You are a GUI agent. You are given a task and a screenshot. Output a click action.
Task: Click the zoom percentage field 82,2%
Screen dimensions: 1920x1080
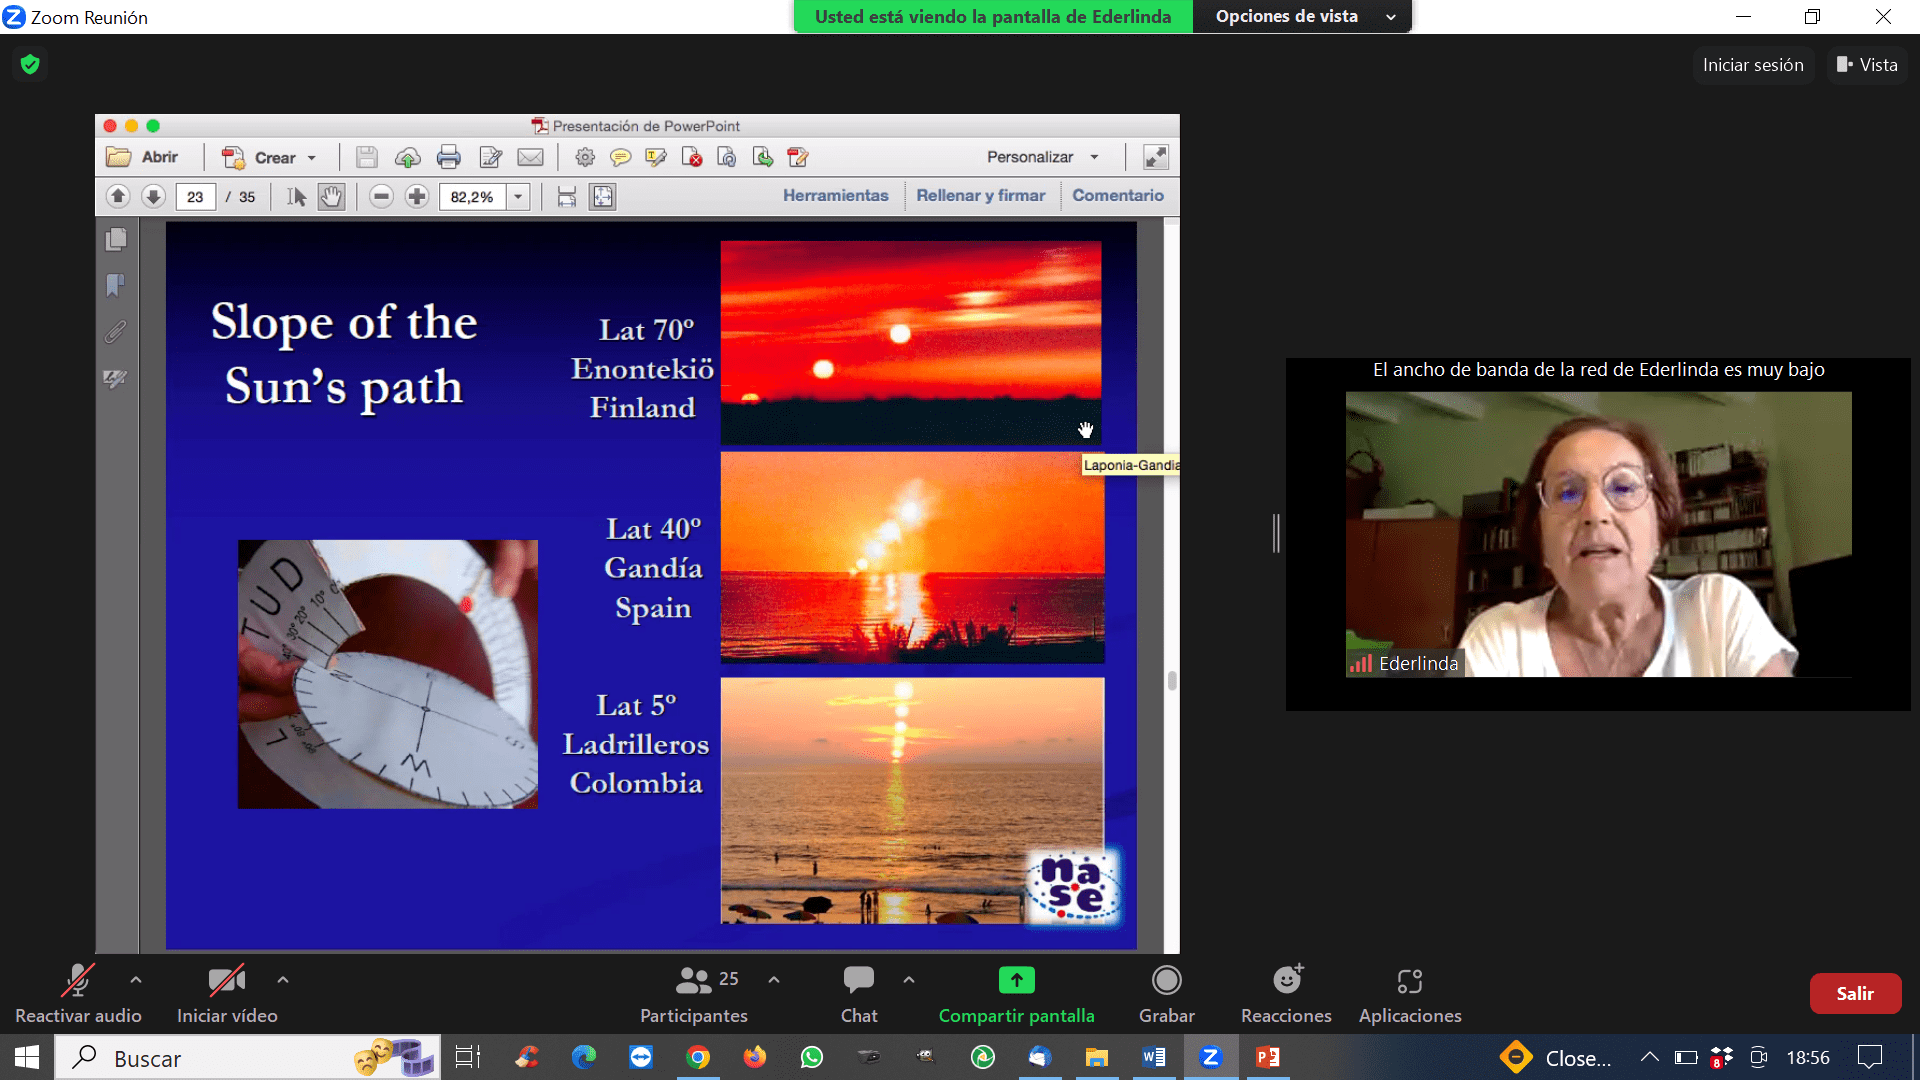pyautogui.click(x=473, y=197)
